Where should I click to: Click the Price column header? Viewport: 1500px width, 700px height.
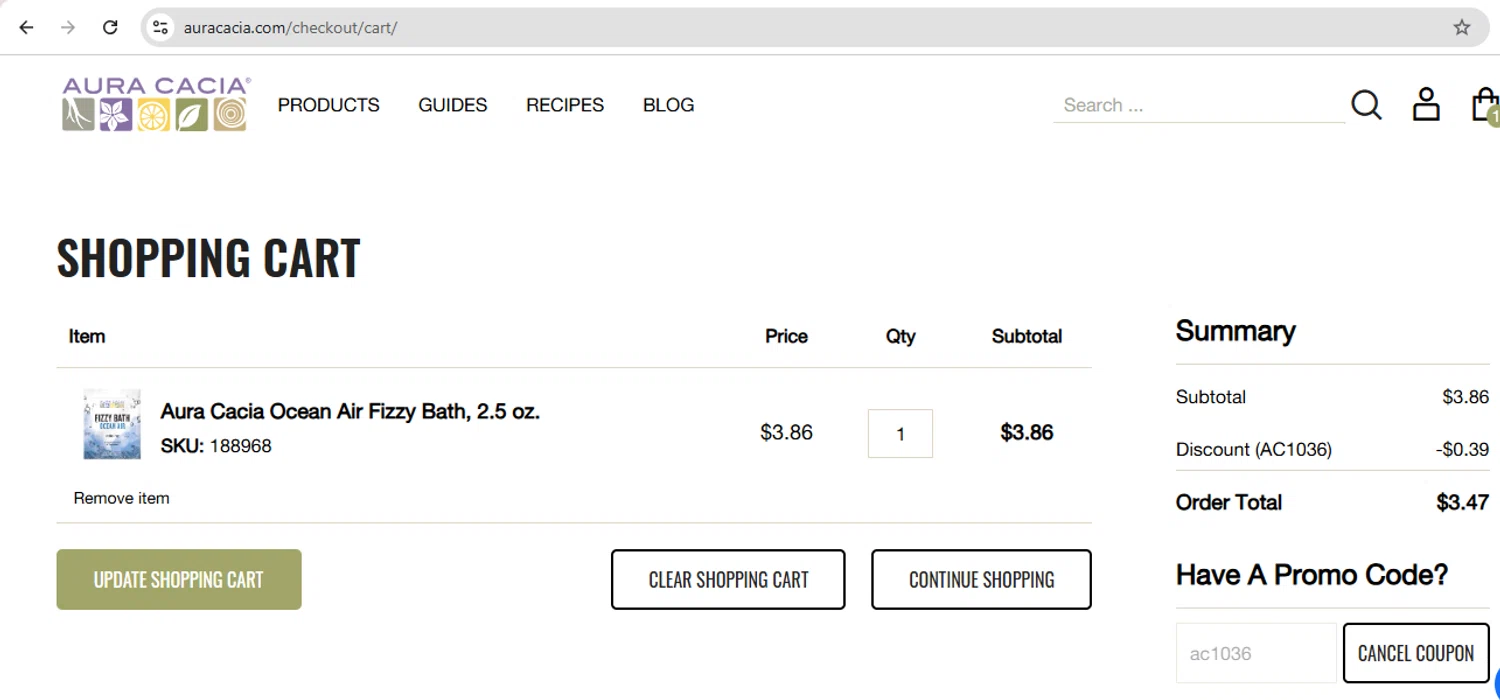787,337
